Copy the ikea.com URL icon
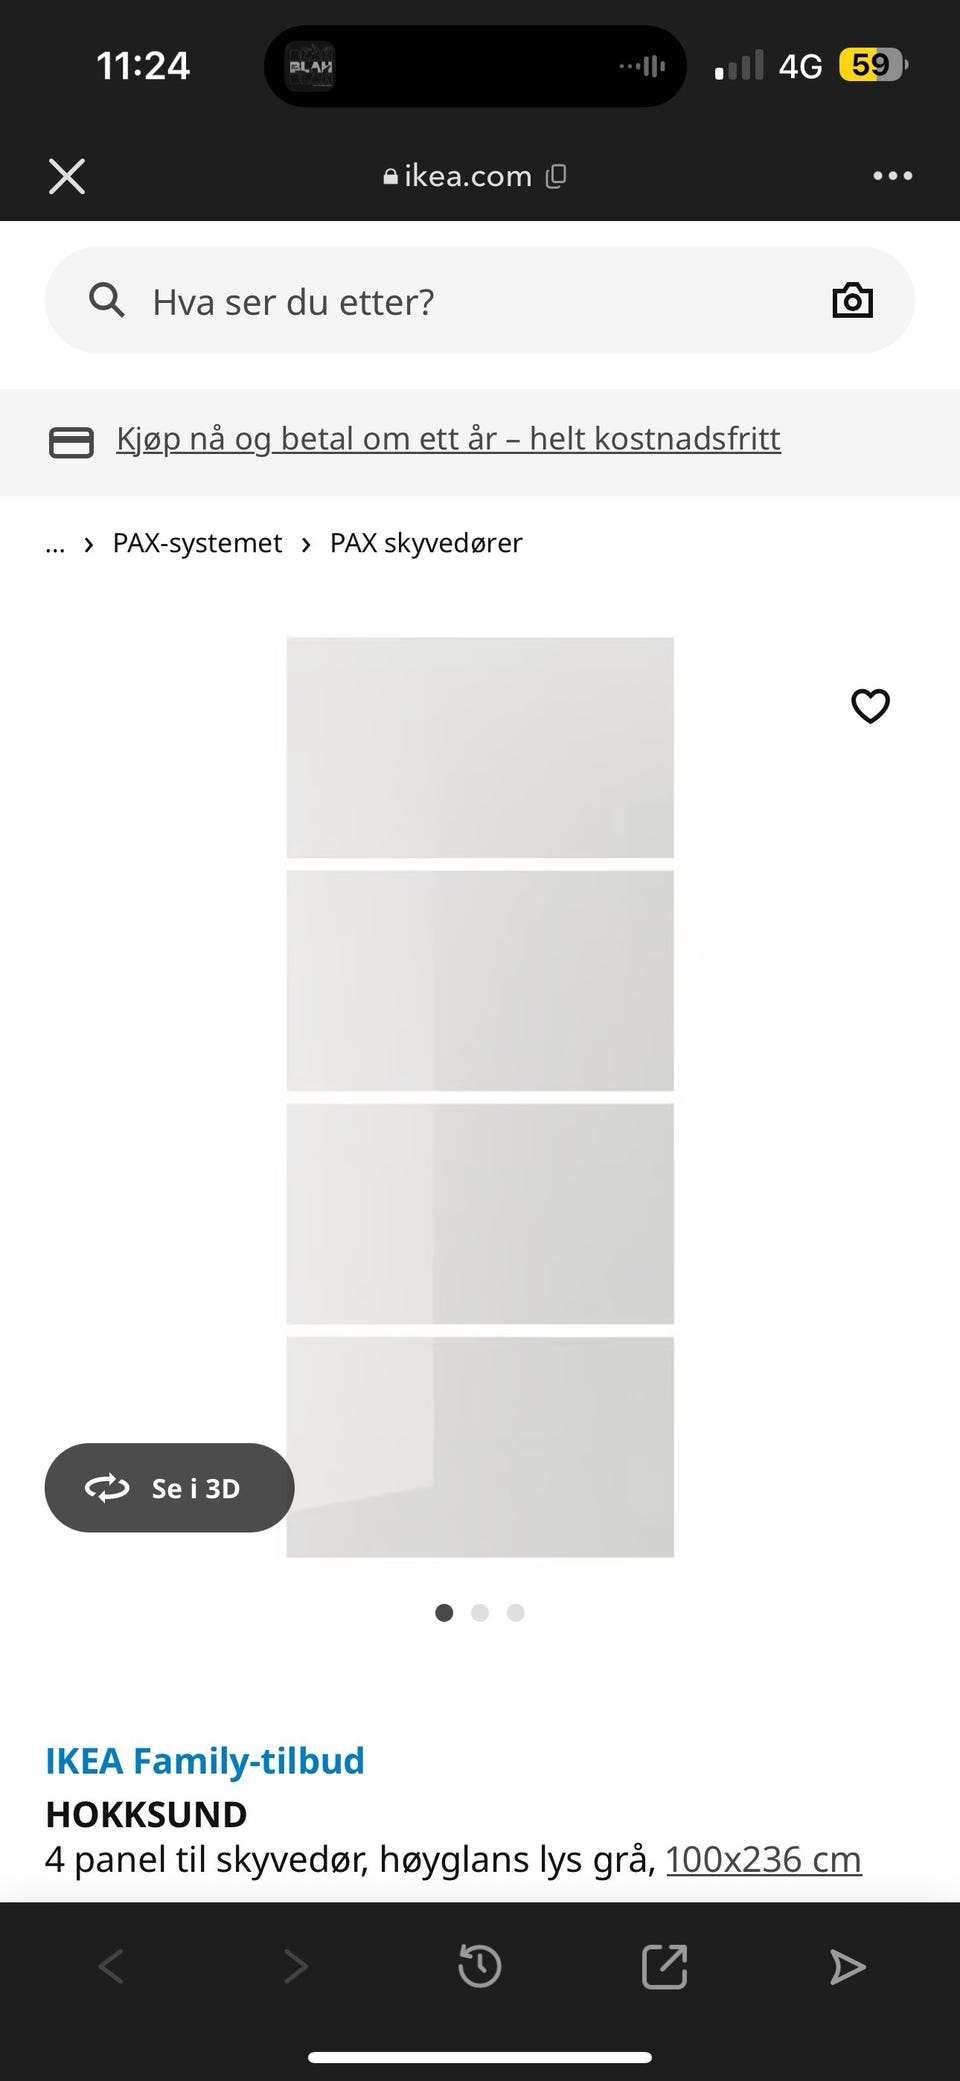Screen dimensions: 960x2081 [556, 176]
